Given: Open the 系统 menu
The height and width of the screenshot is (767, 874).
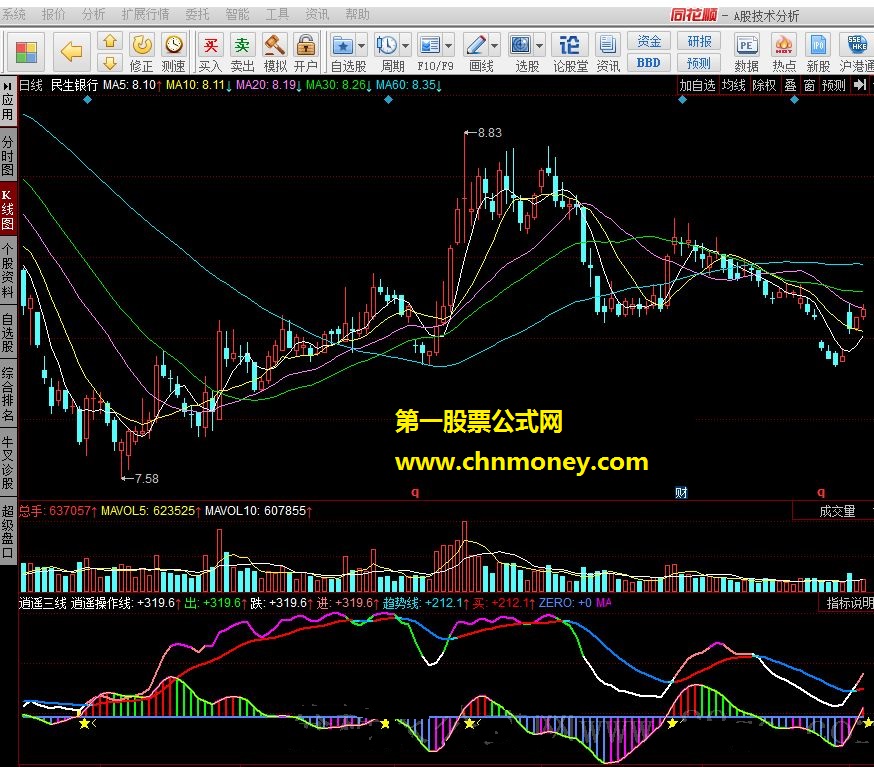Looking at the screenshot, I should point(14,14).
